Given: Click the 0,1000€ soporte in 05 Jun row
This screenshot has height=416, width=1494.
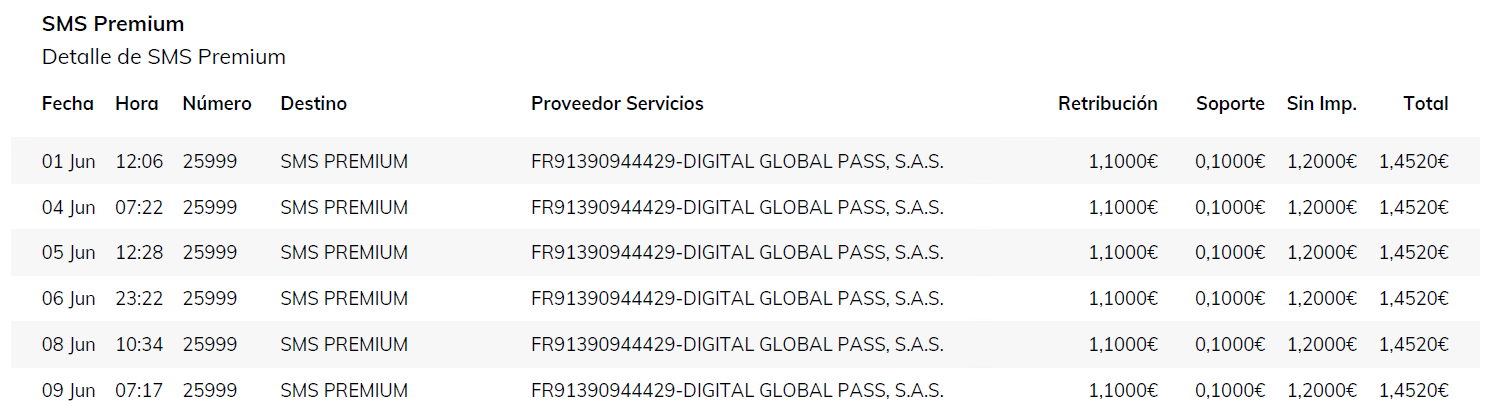Looking at the screenshot, I should 1229,253.
